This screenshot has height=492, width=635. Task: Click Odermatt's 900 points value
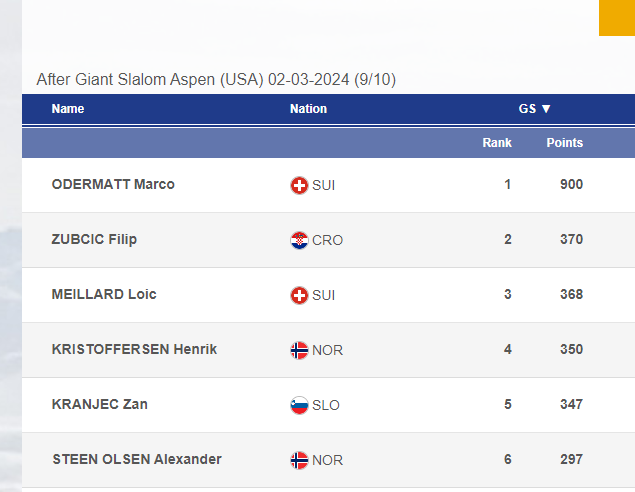point(571,184)
